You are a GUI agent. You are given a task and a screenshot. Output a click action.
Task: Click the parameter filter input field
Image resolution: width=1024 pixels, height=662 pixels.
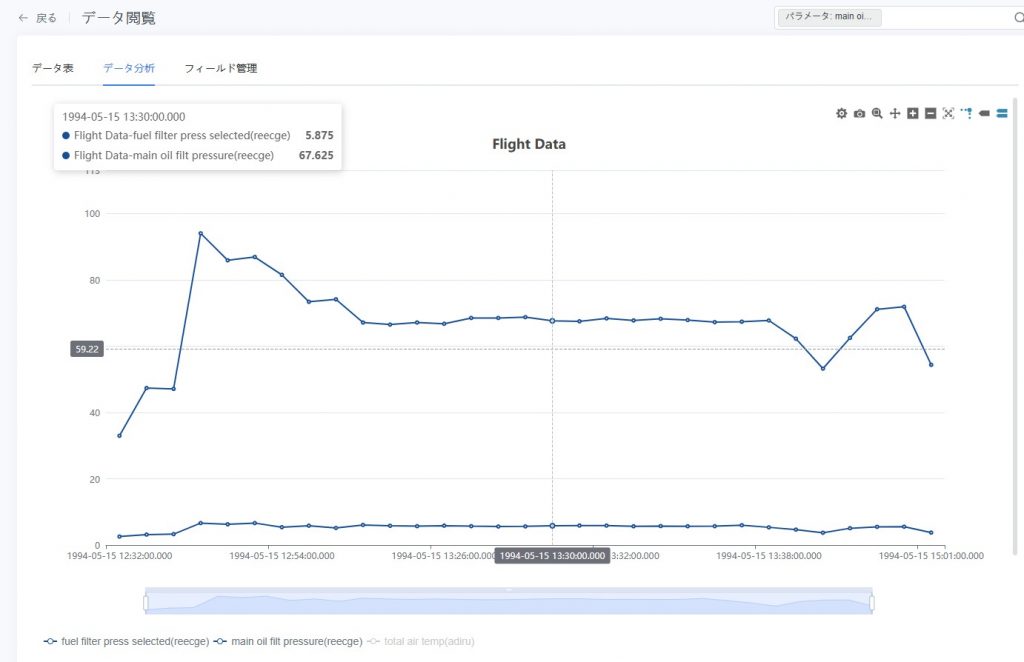pos(945,18)
